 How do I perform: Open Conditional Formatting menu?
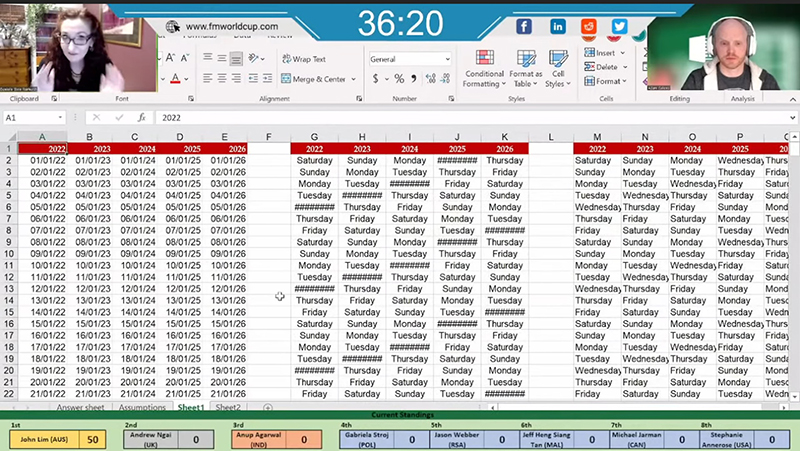(x=484, y=69)
